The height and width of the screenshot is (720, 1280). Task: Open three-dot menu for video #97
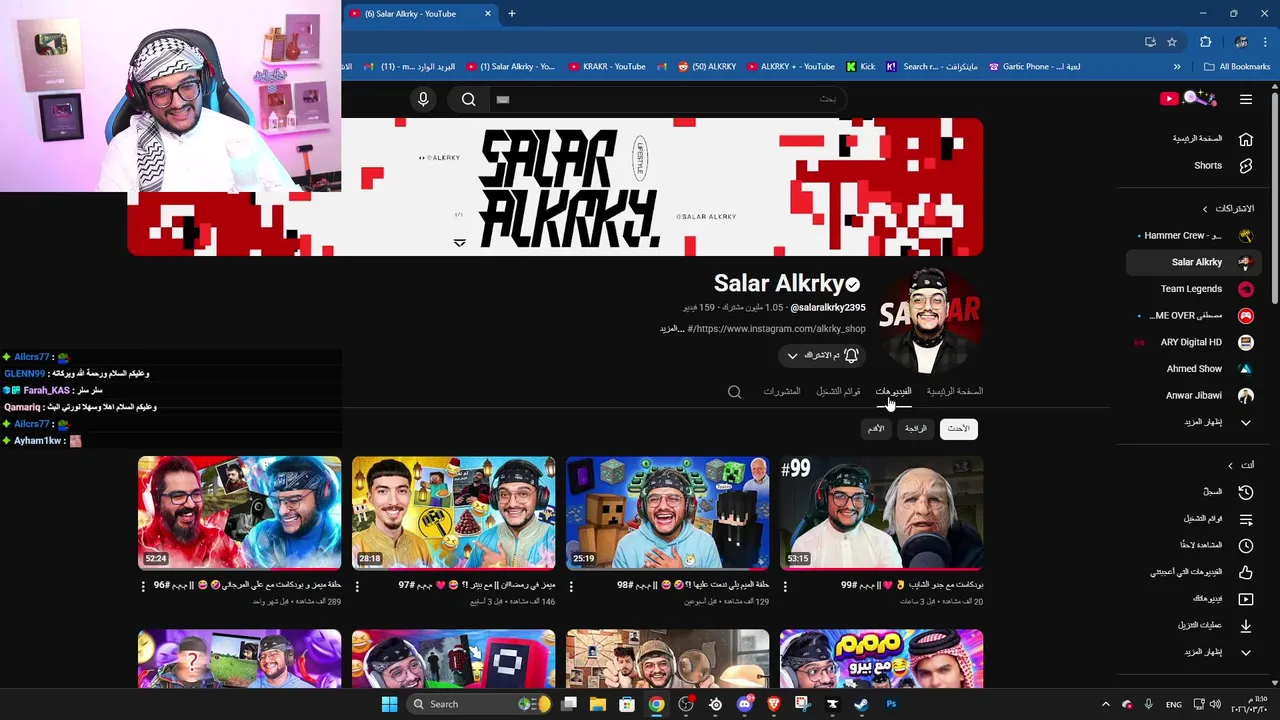point(357,586)
